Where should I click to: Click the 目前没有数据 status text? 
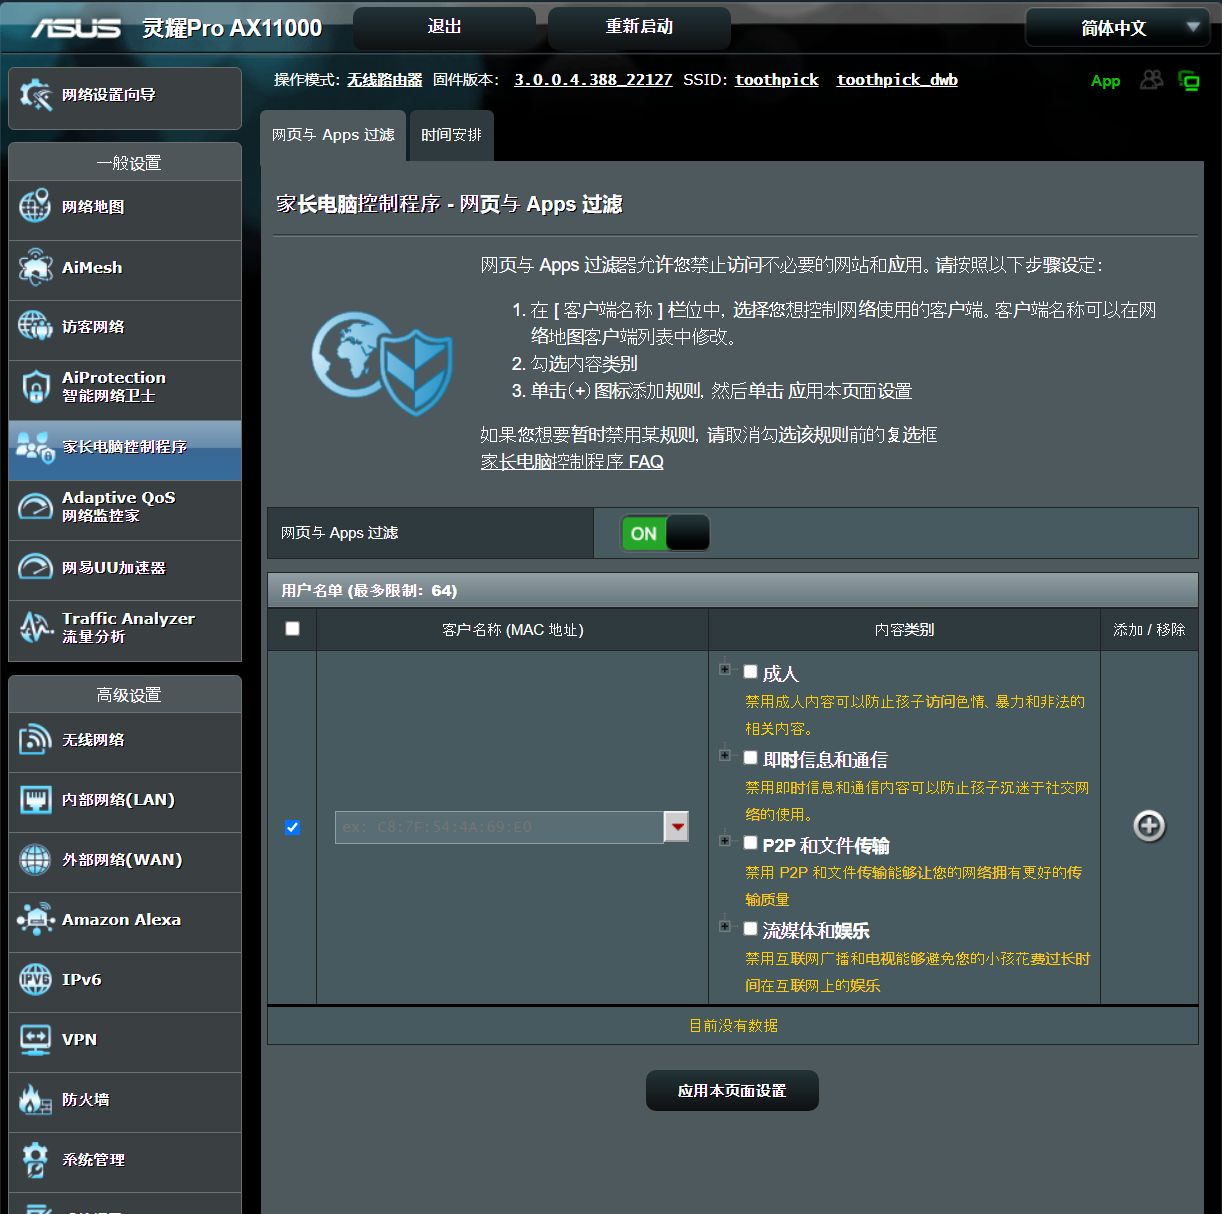[733, 1026]
